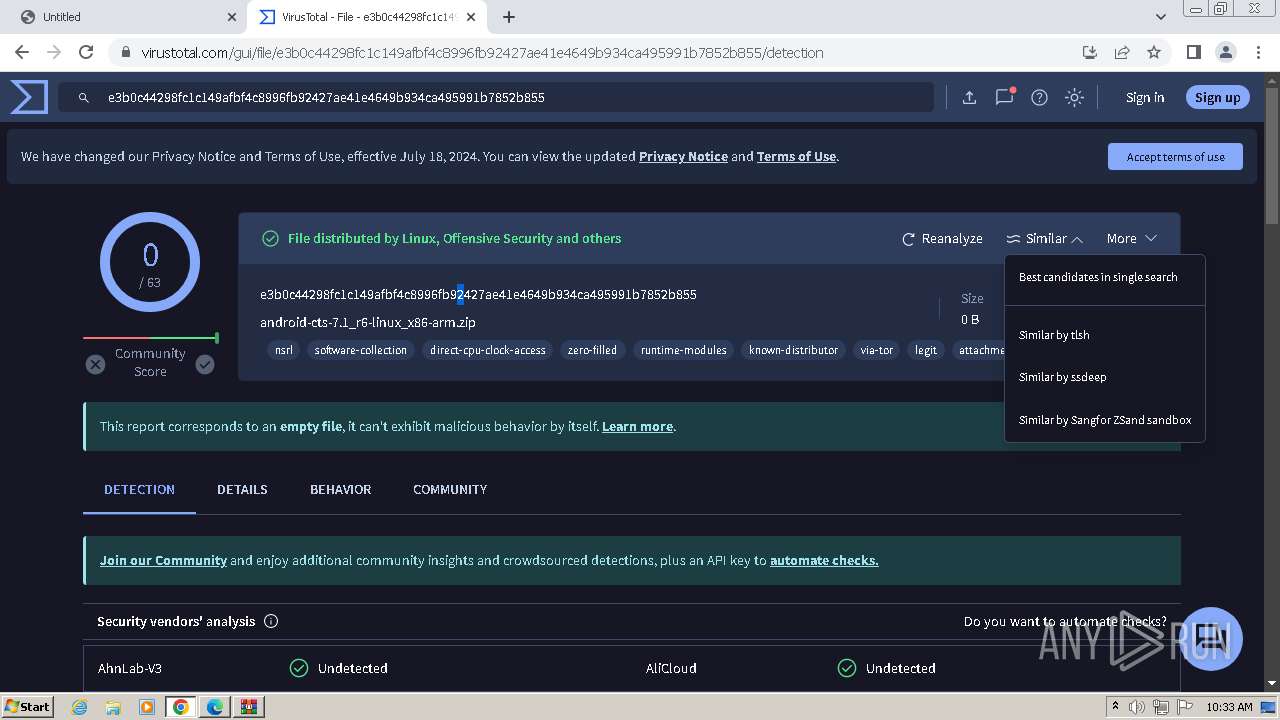The height and width of the screenshot is (720, 1280).
Task: Choose Similar by tlsh
Action: pyautogui.click(x=1054, y=335)
